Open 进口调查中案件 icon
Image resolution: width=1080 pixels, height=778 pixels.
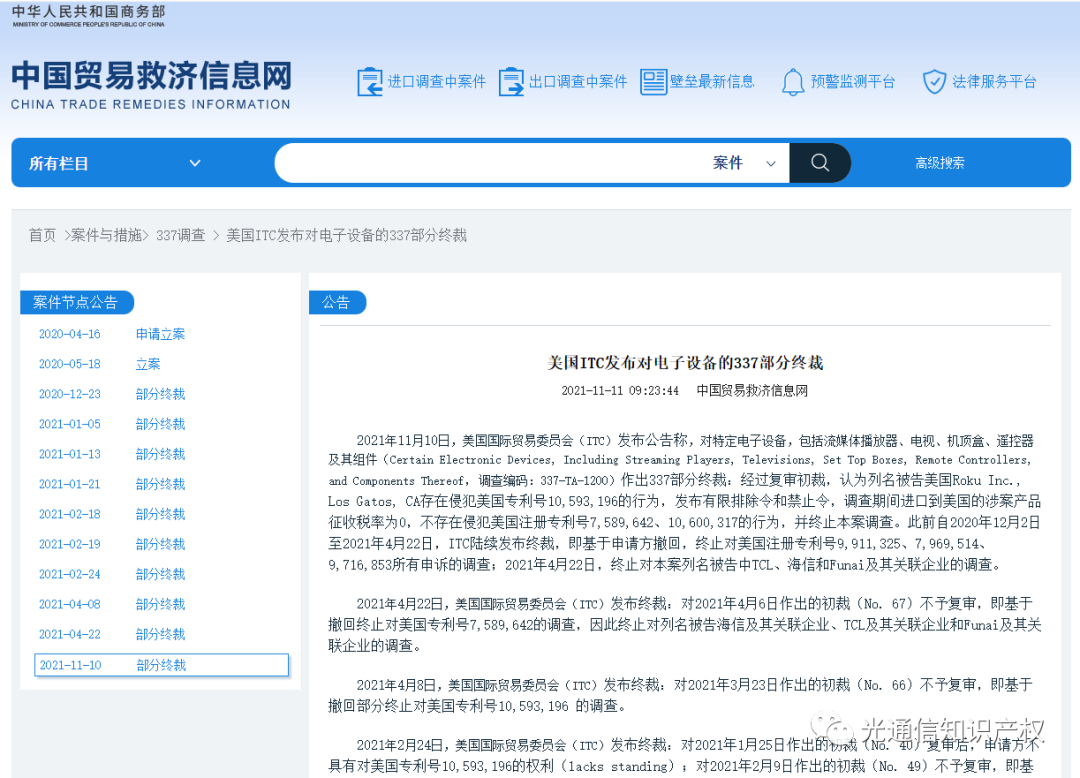tap(369, 82)
